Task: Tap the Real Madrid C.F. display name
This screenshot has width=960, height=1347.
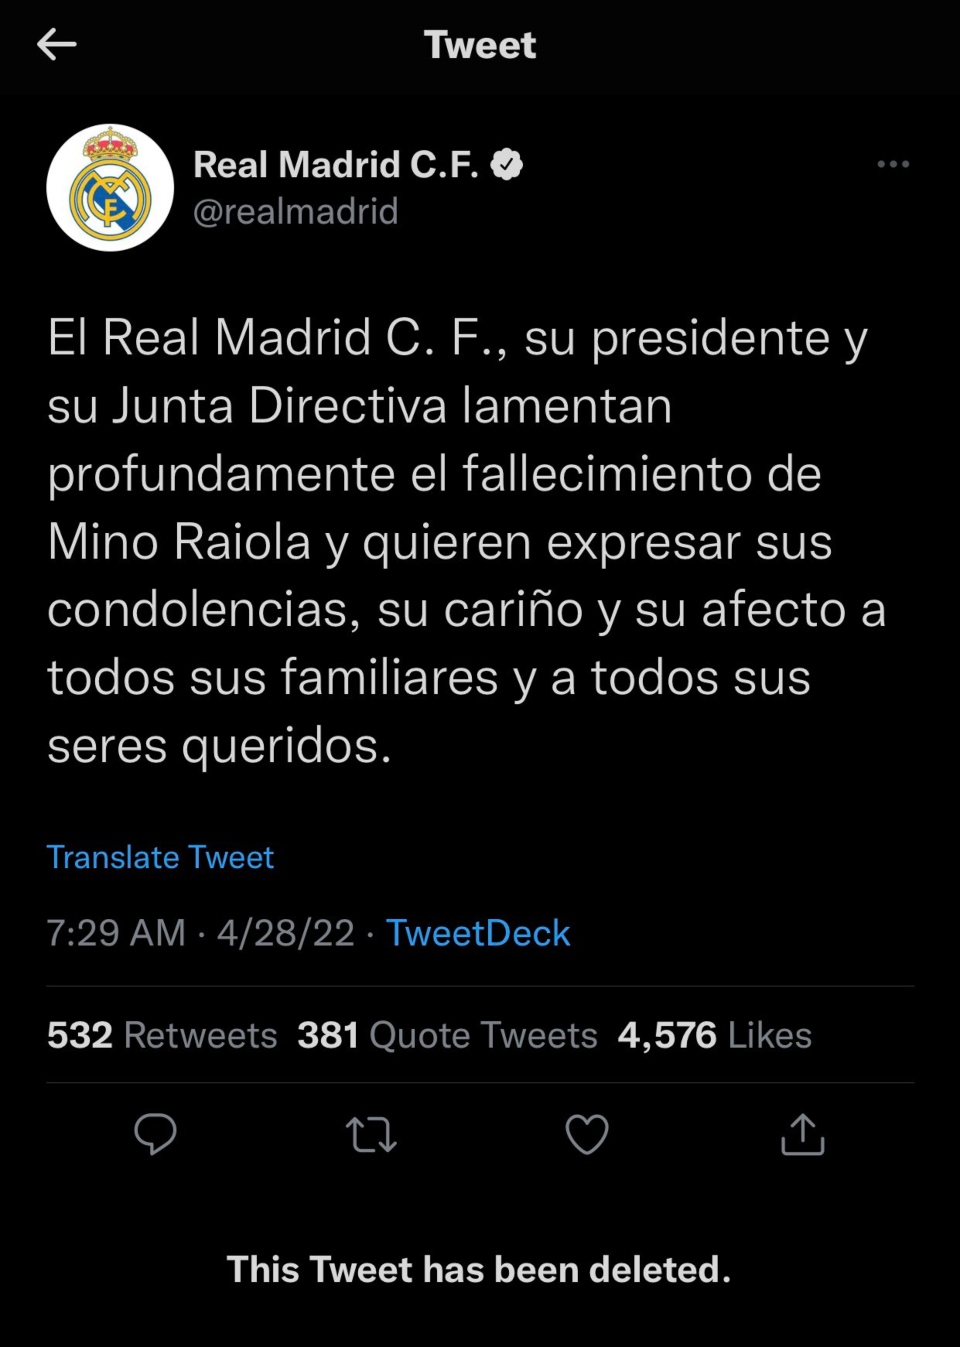Action: tap(335, 164)
